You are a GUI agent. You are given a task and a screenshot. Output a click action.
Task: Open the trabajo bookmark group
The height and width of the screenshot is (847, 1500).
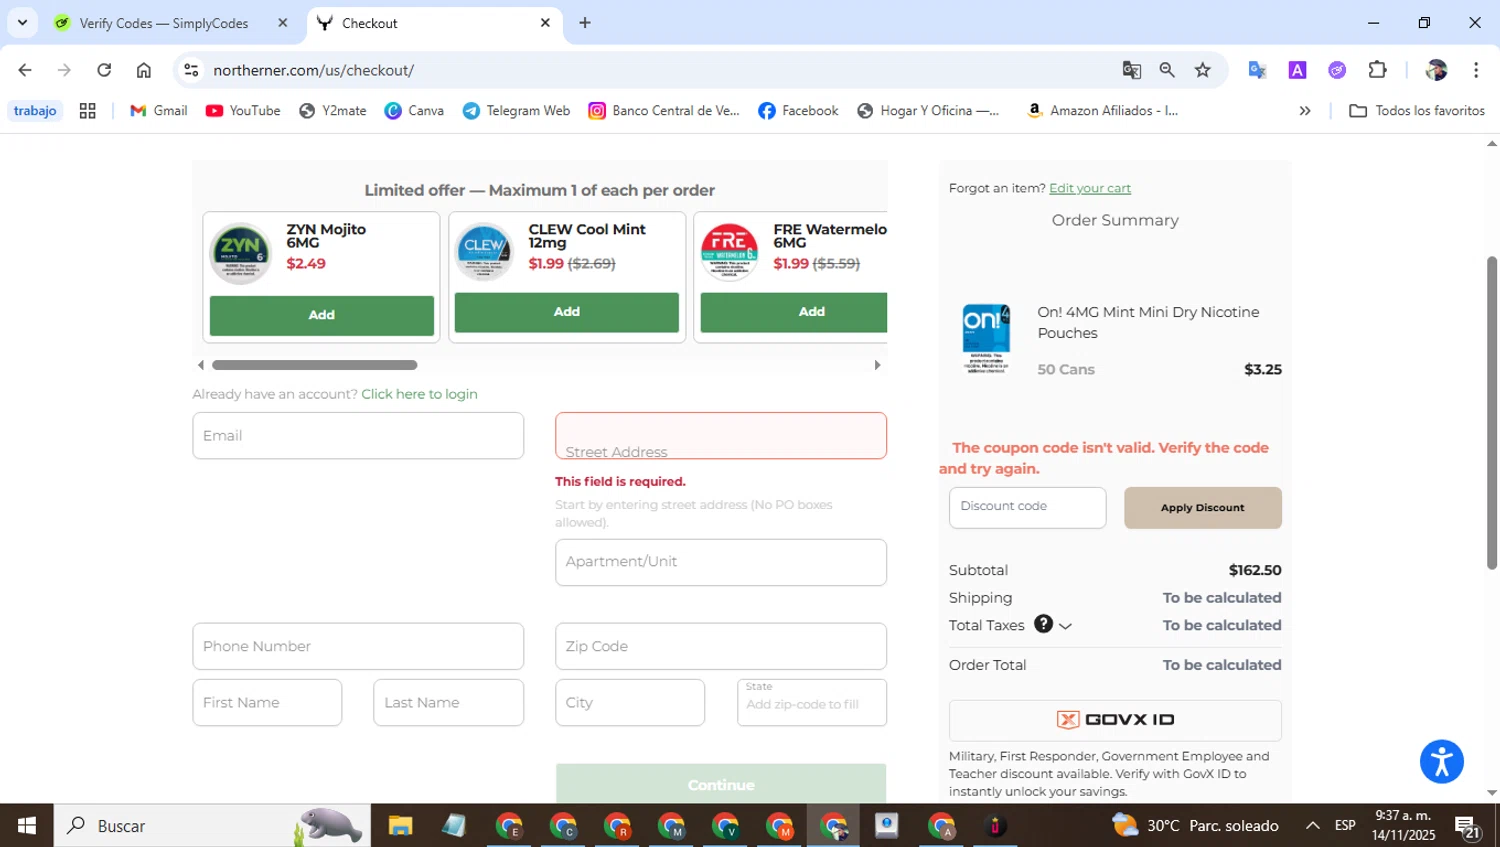[35, 111]
